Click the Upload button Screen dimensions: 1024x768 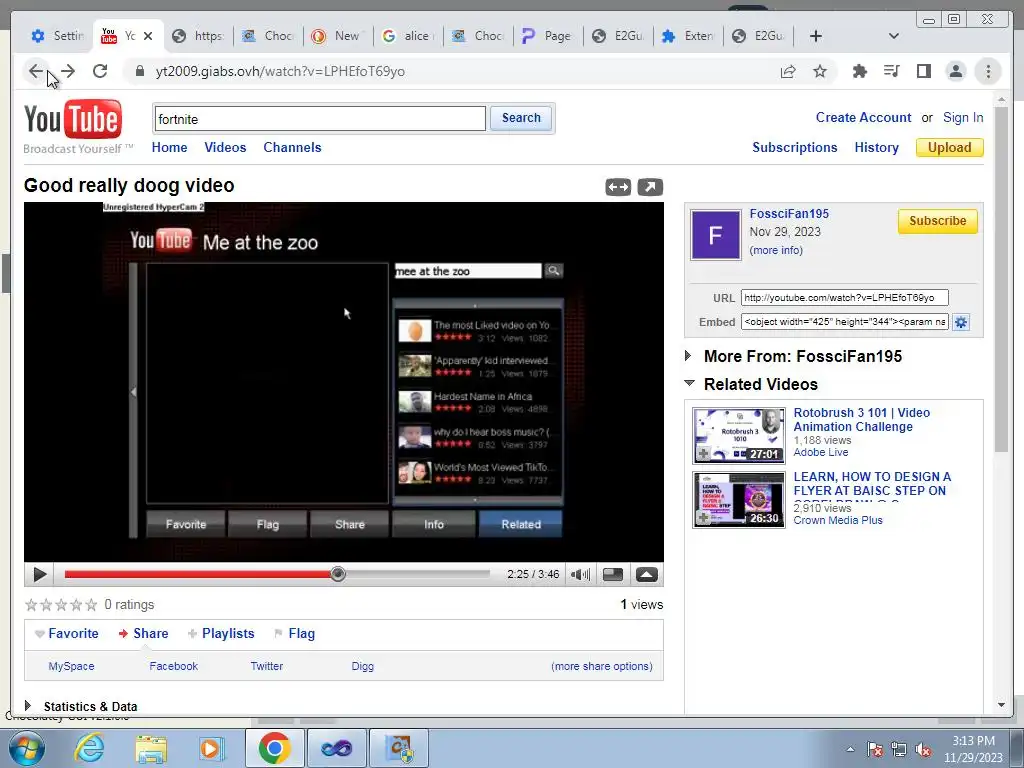(950, 148)
